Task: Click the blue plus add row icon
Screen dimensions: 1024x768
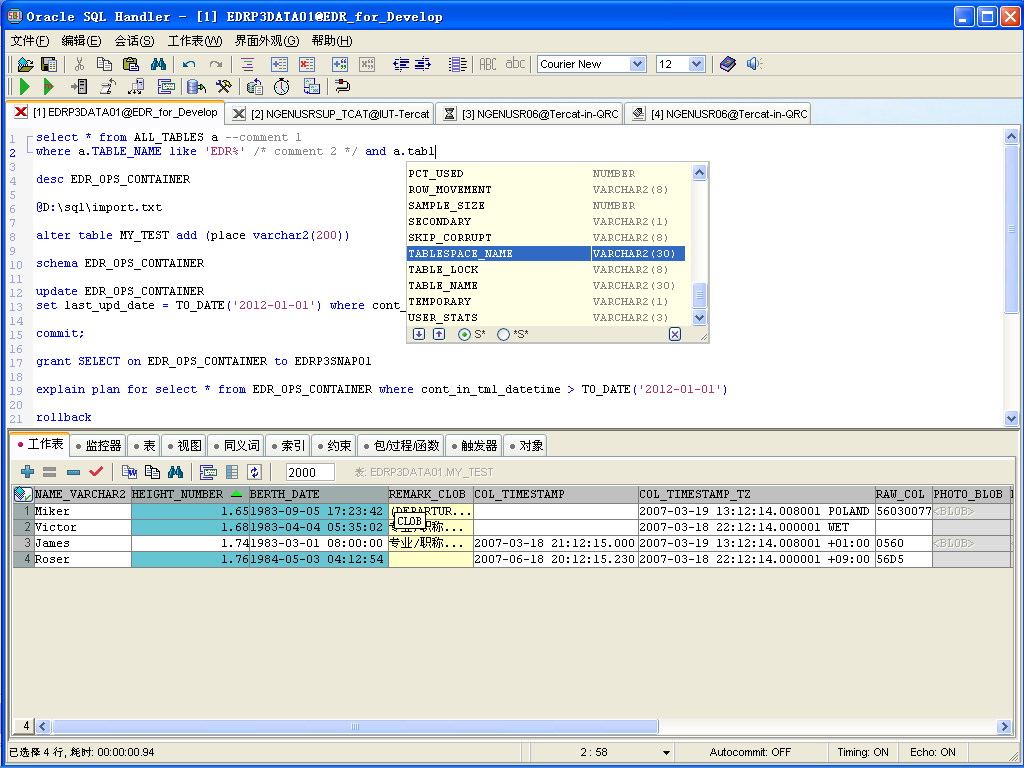Action: pyautogui.click(x=28, y=472)
